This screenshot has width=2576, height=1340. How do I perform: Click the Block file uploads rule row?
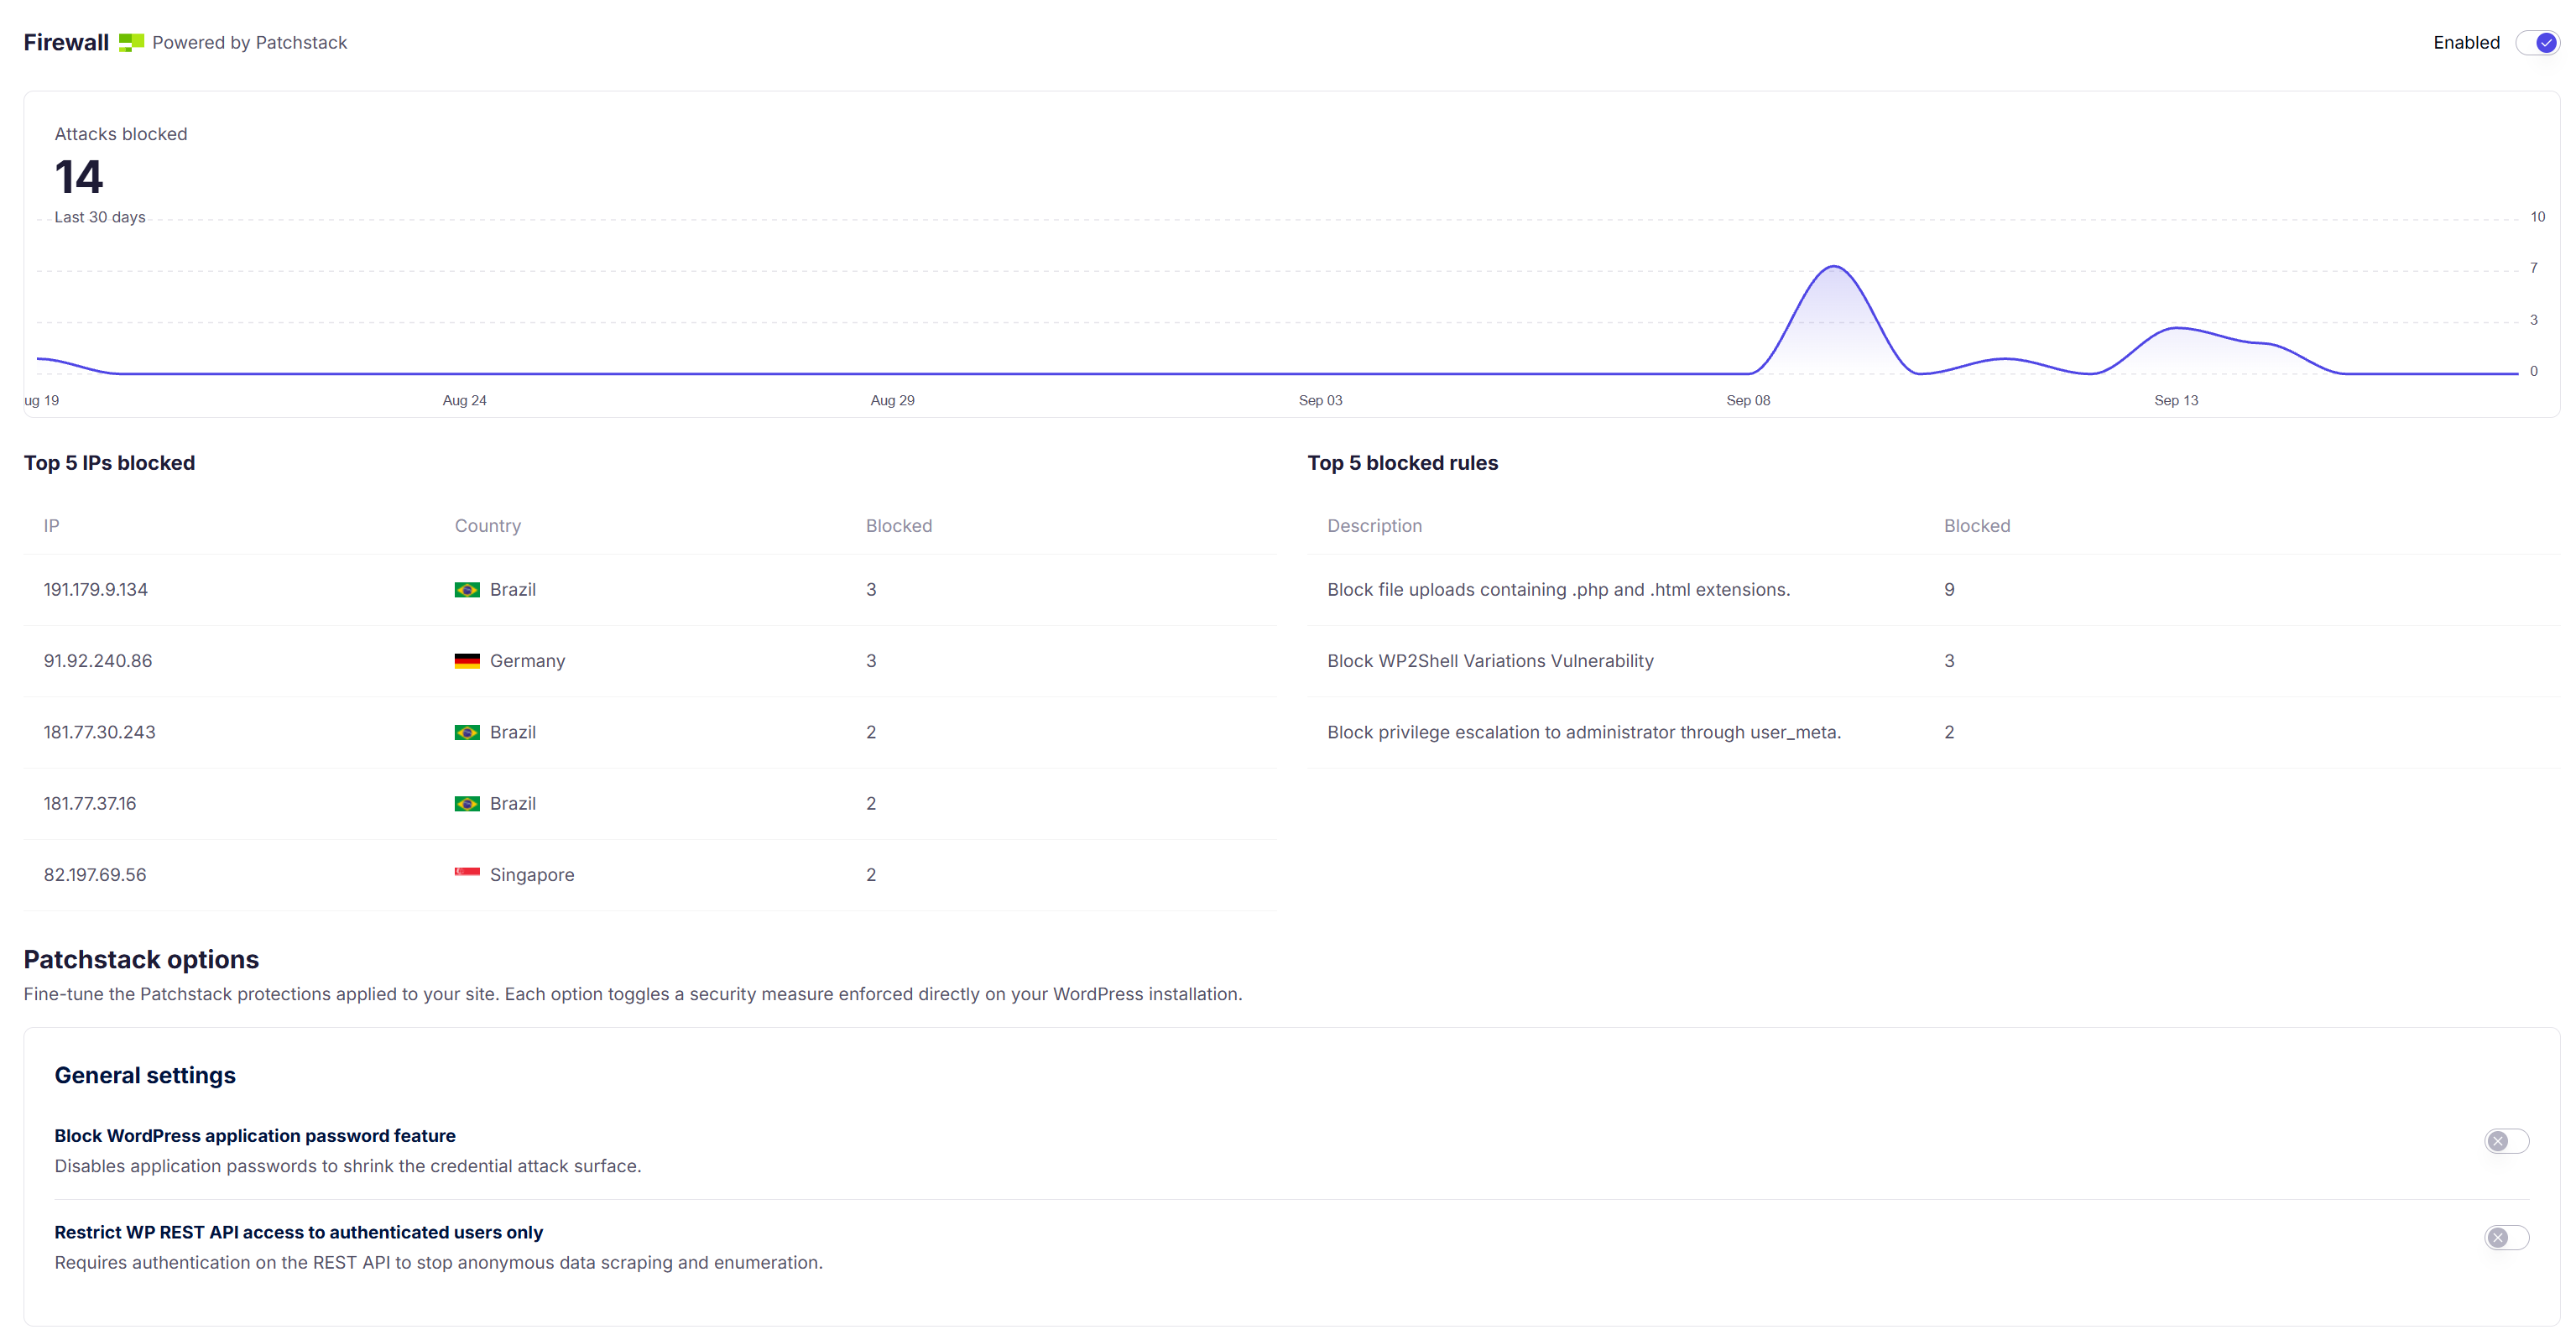pyautogui.click(x=1932, y=590)
